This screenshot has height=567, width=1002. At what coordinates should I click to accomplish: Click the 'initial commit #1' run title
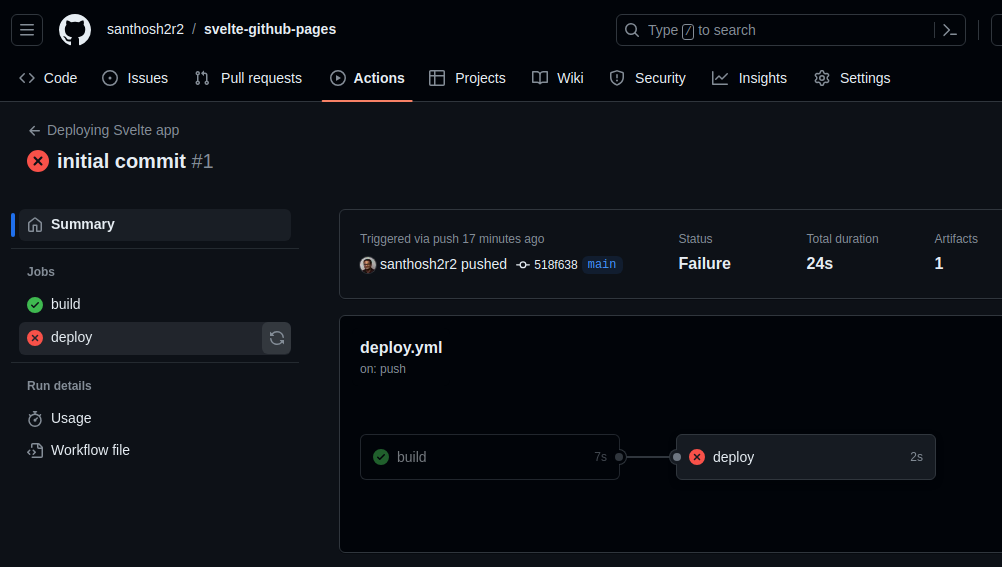point(135,161)
